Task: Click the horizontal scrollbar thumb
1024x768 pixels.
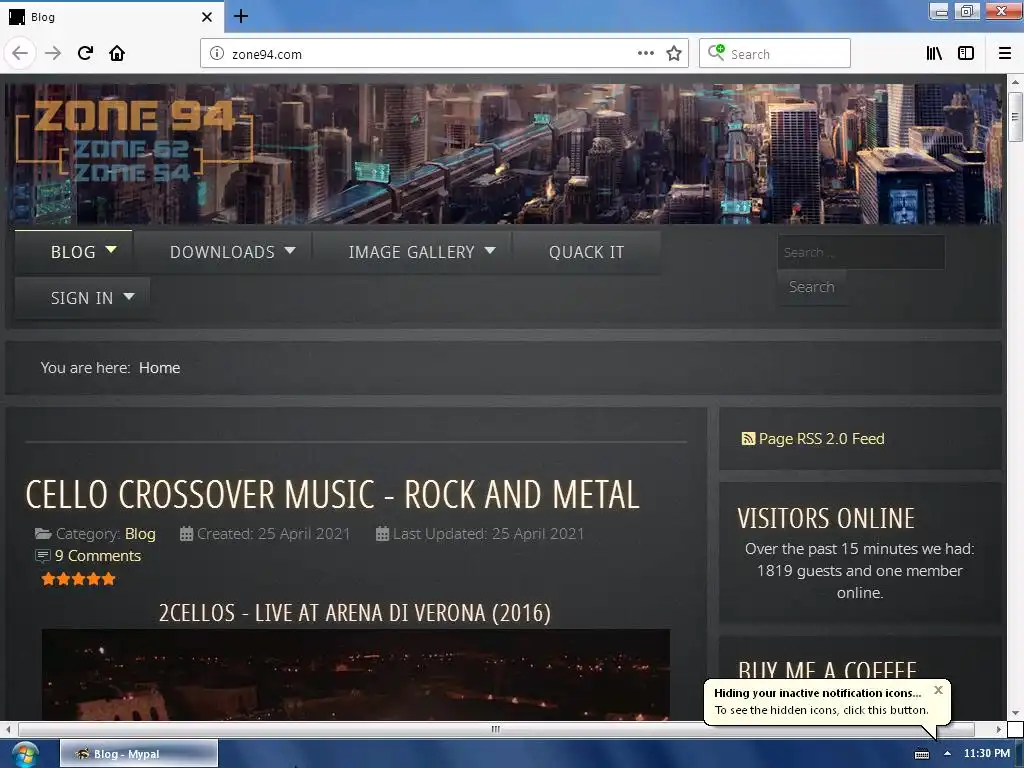Action: click(x=496, y=729)
